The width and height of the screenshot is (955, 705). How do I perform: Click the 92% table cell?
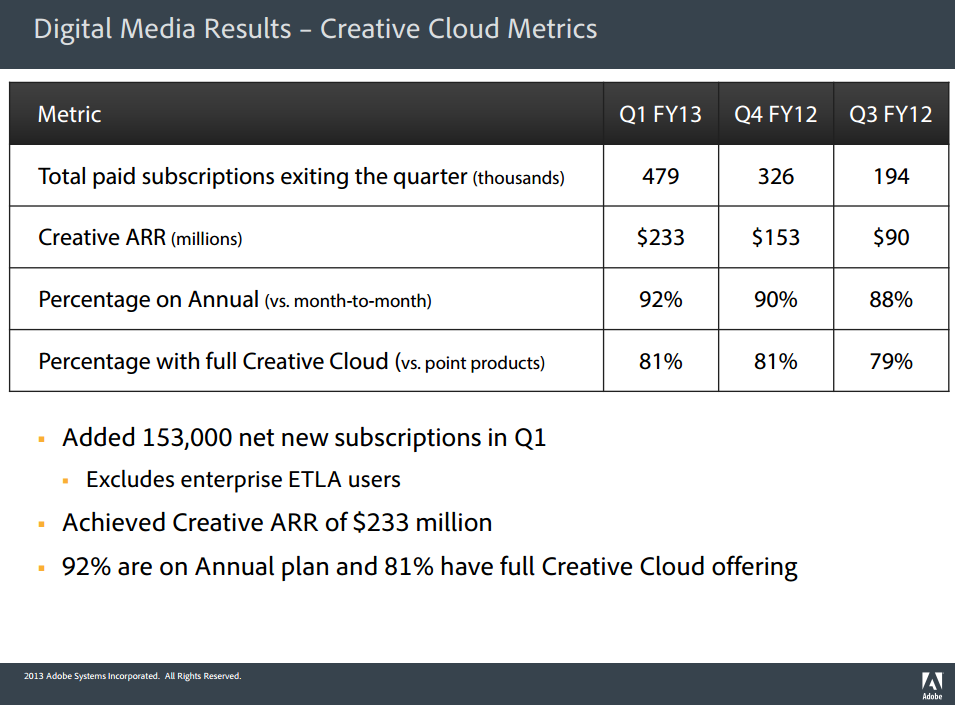point(660,300)
